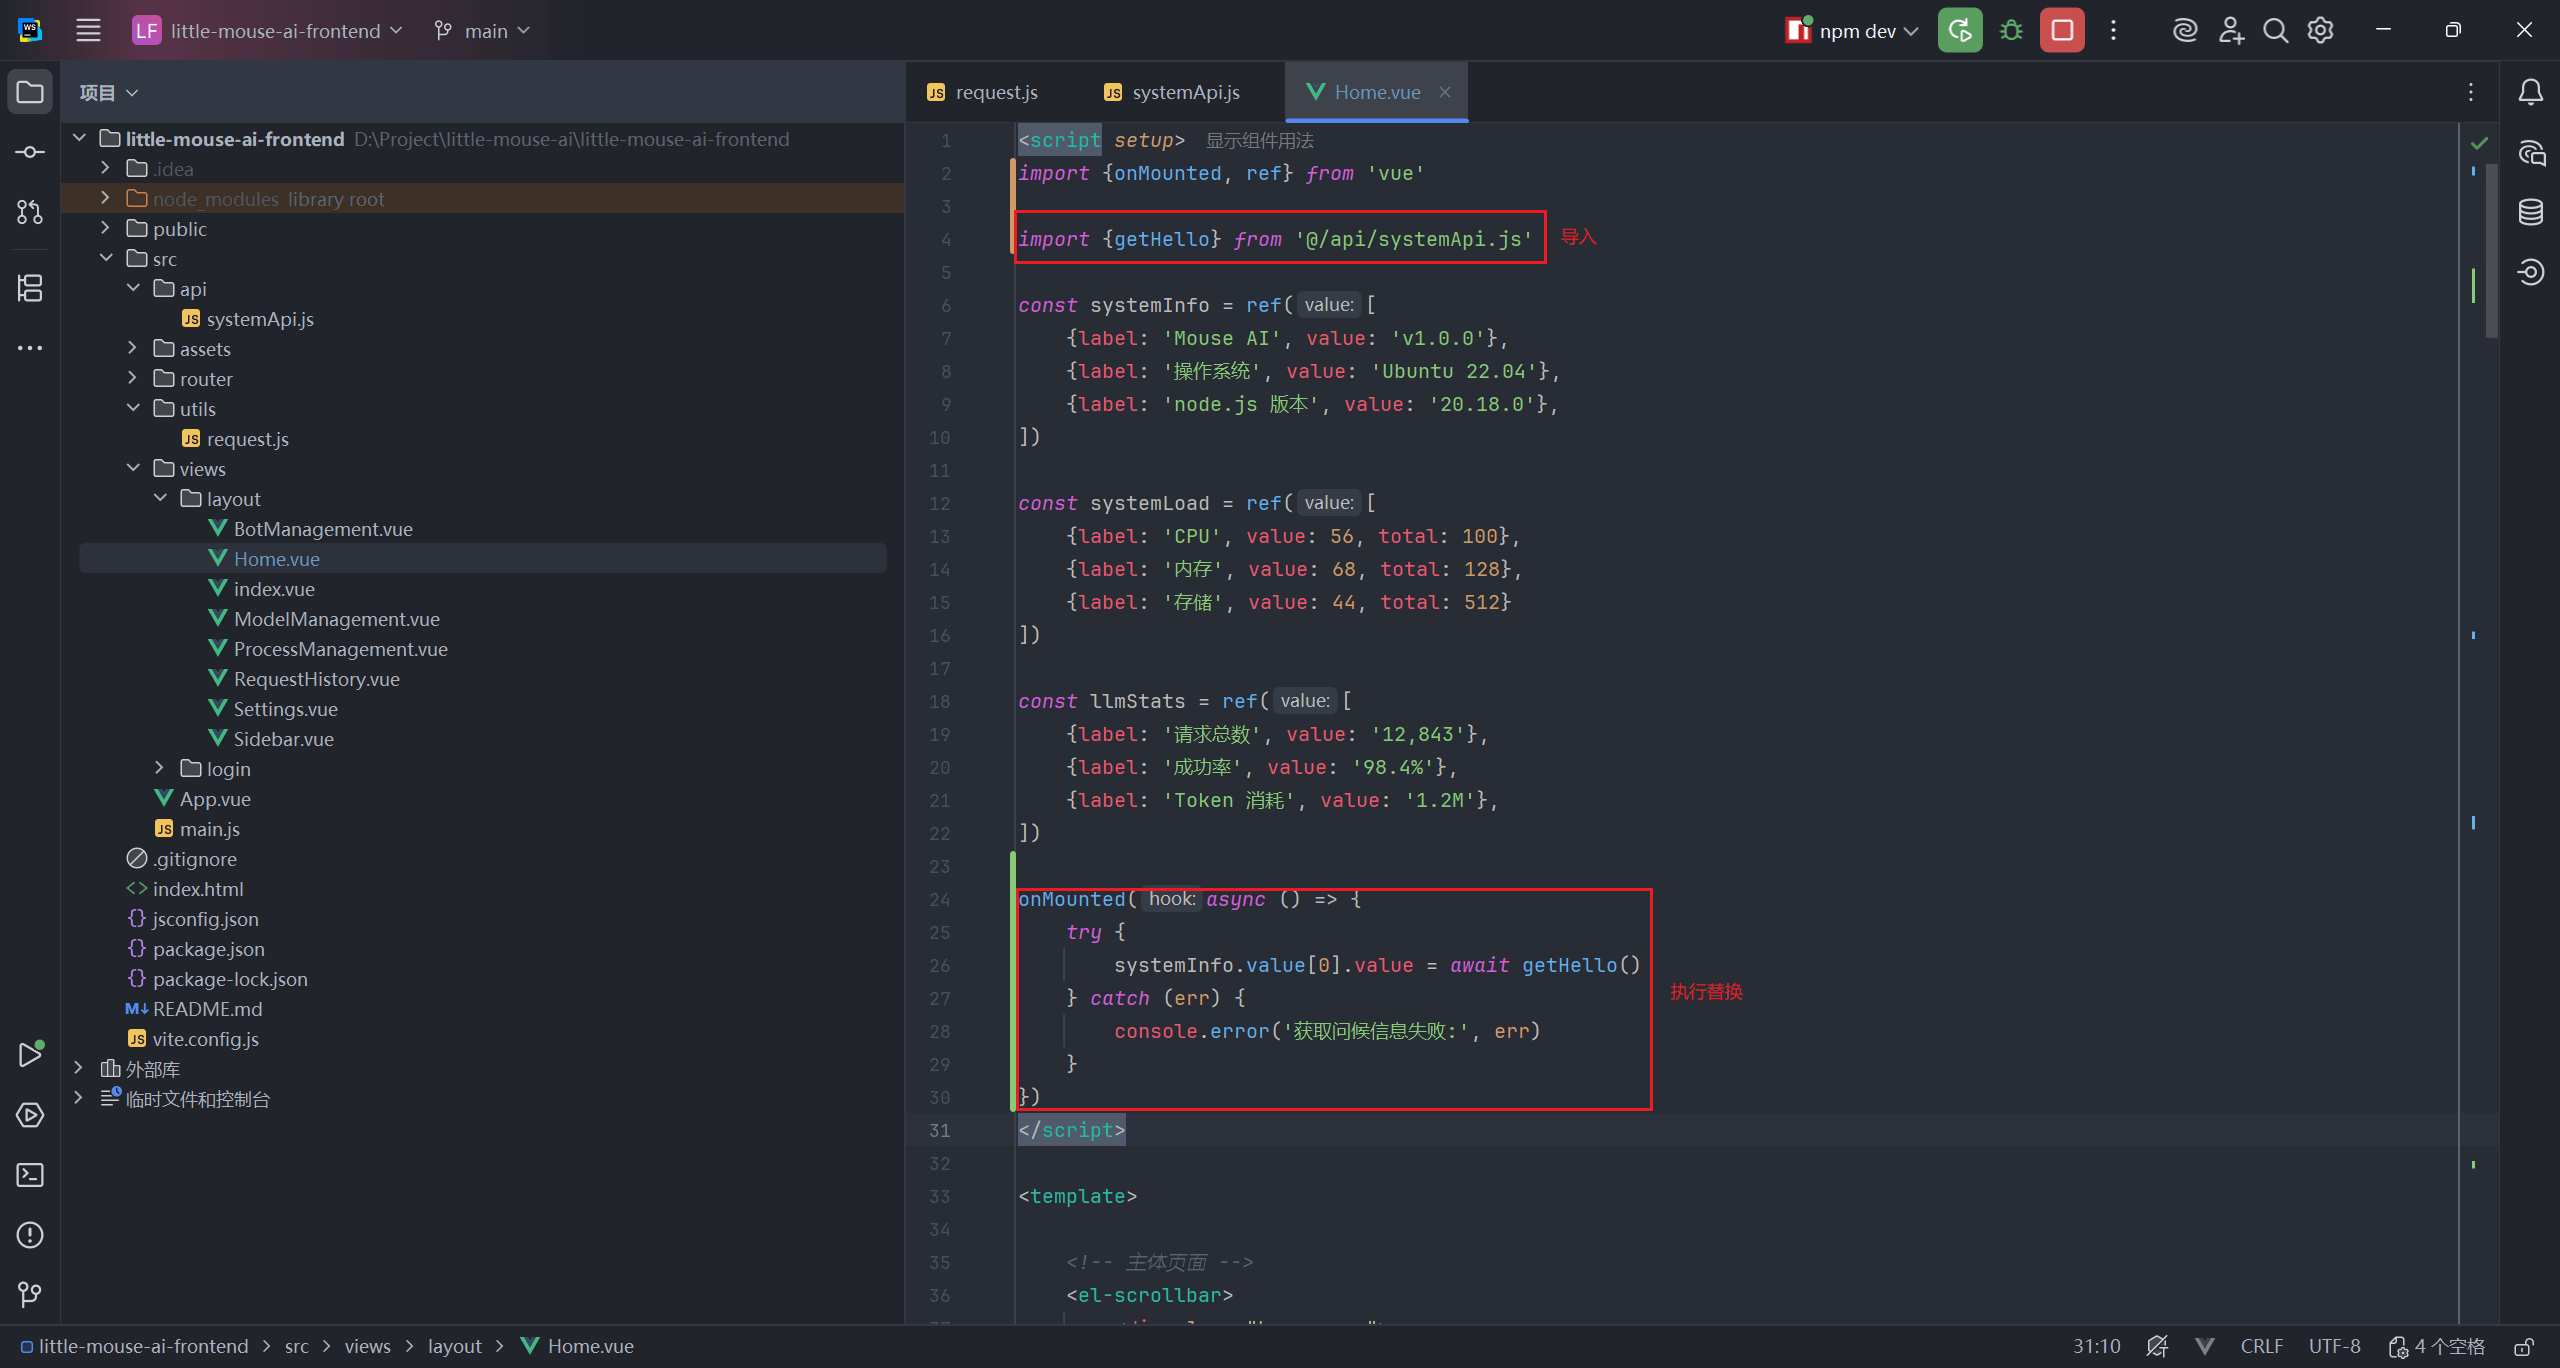Open the Structure tool window icon
Screen dimensions: 2560x1368
click(30, 288)
